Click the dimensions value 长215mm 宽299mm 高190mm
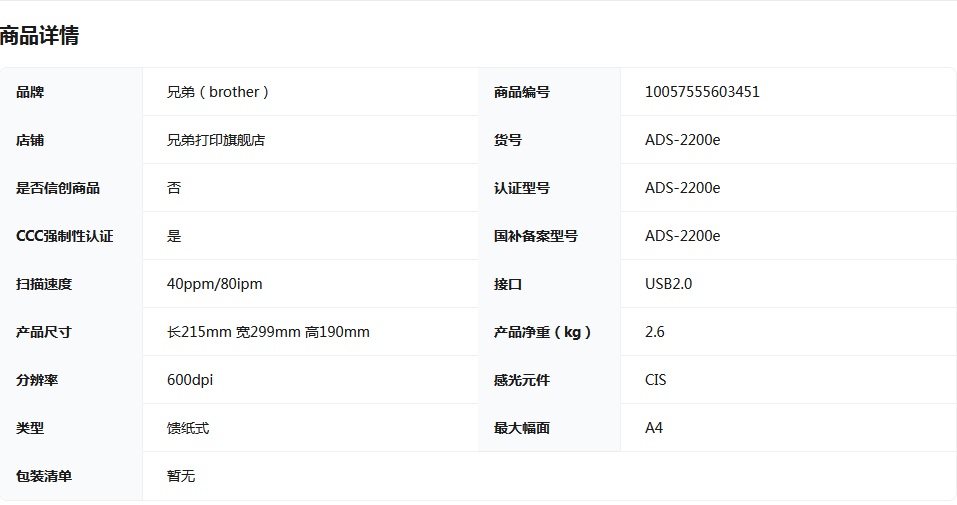This screenshot has height=505, width=957. (268, 332)
